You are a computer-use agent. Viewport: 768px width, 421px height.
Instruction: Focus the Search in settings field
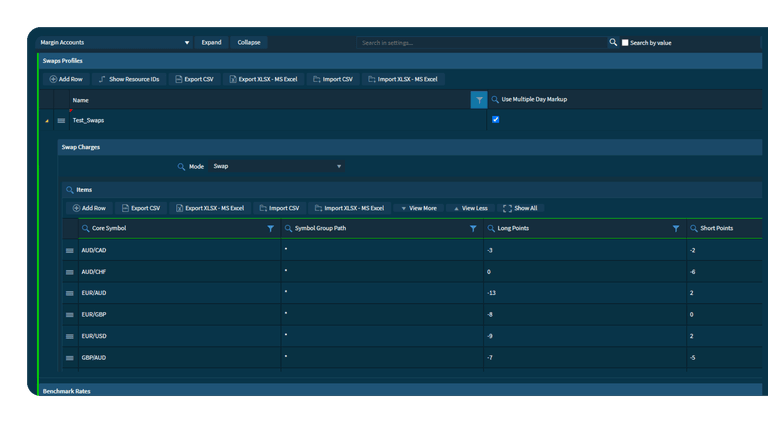click(481, 43)
